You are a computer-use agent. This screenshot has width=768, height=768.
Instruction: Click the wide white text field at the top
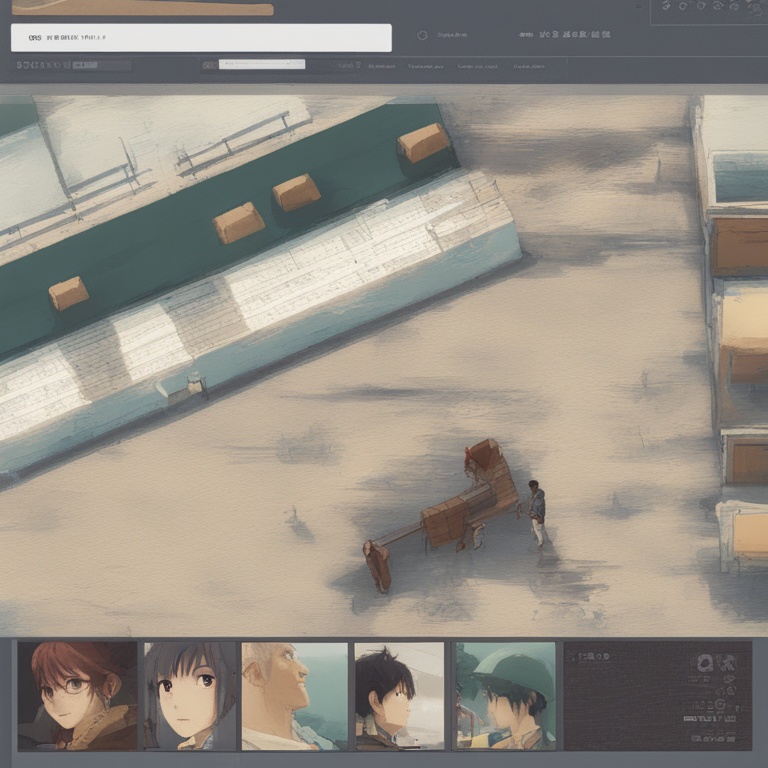coord(201,38)
